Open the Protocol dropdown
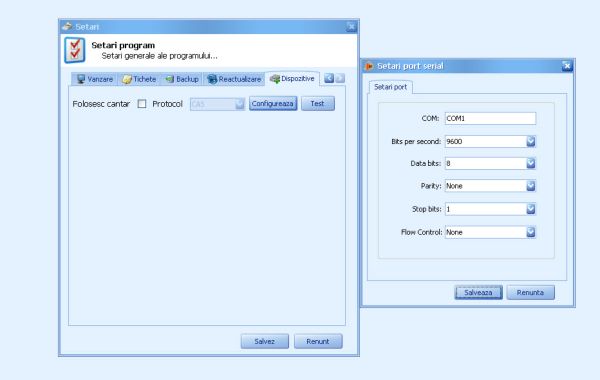The height and width of the screenshot is (380, 600). (217, 104)
